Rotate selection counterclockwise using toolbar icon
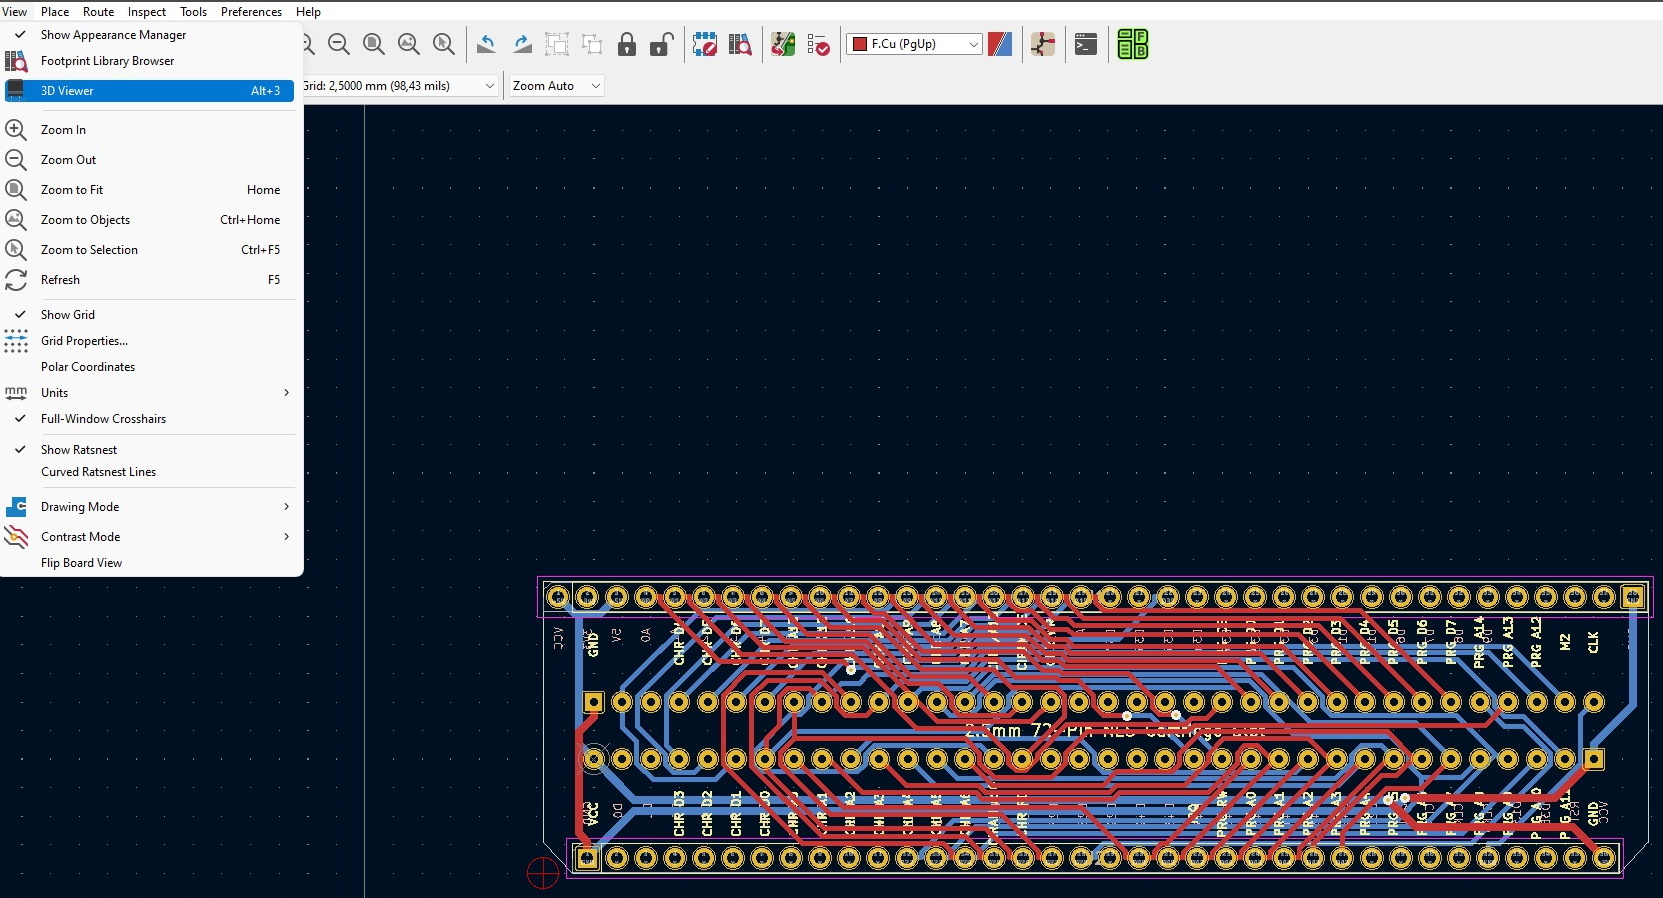The image size is (1663, 898). coord(487,44)
